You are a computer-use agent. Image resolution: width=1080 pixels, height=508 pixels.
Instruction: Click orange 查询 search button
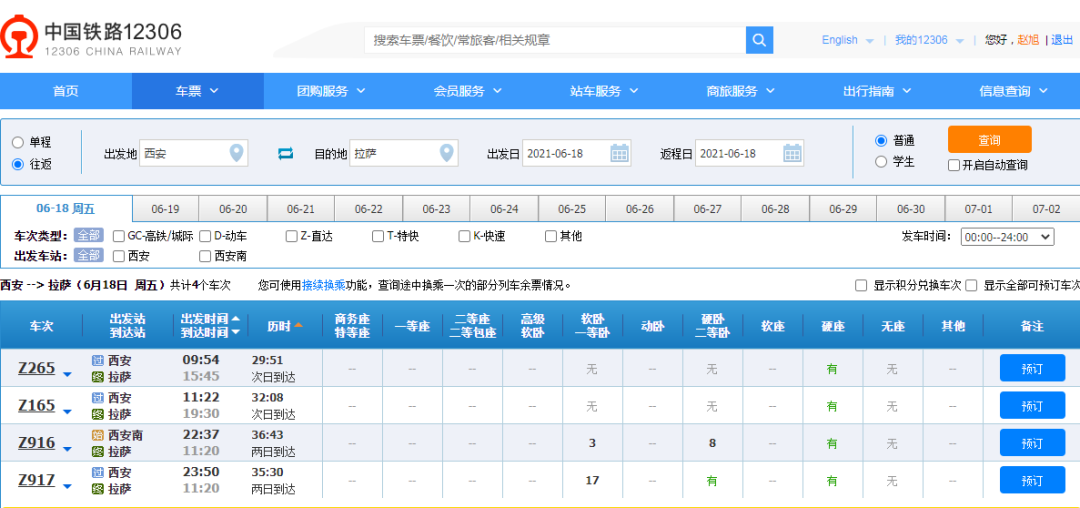click(x=990, y=140)
